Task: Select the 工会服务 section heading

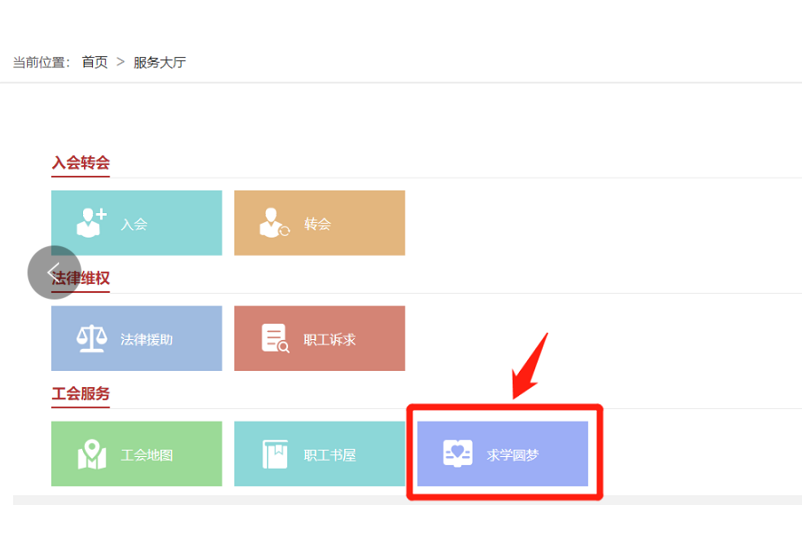Action: click(x=80, y=394)
